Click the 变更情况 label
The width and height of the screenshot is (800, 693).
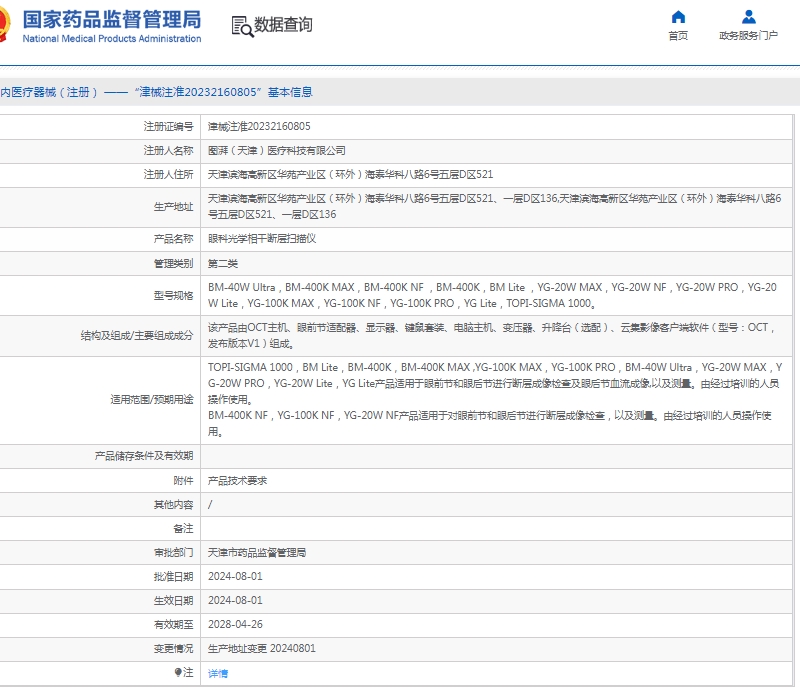coord(173,649)
